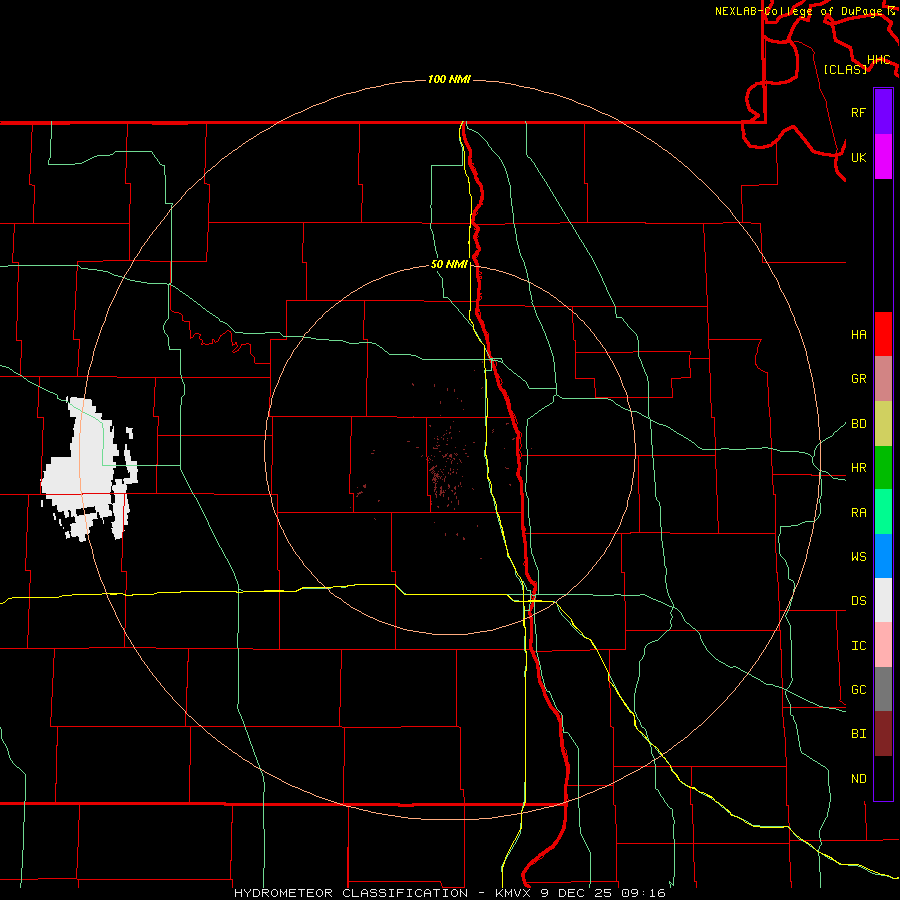The height and width of the screenshot is (900, 900).
Task: Click the HYDROMETEOR CLASSIFICATION title text
Action: point(351,893)
